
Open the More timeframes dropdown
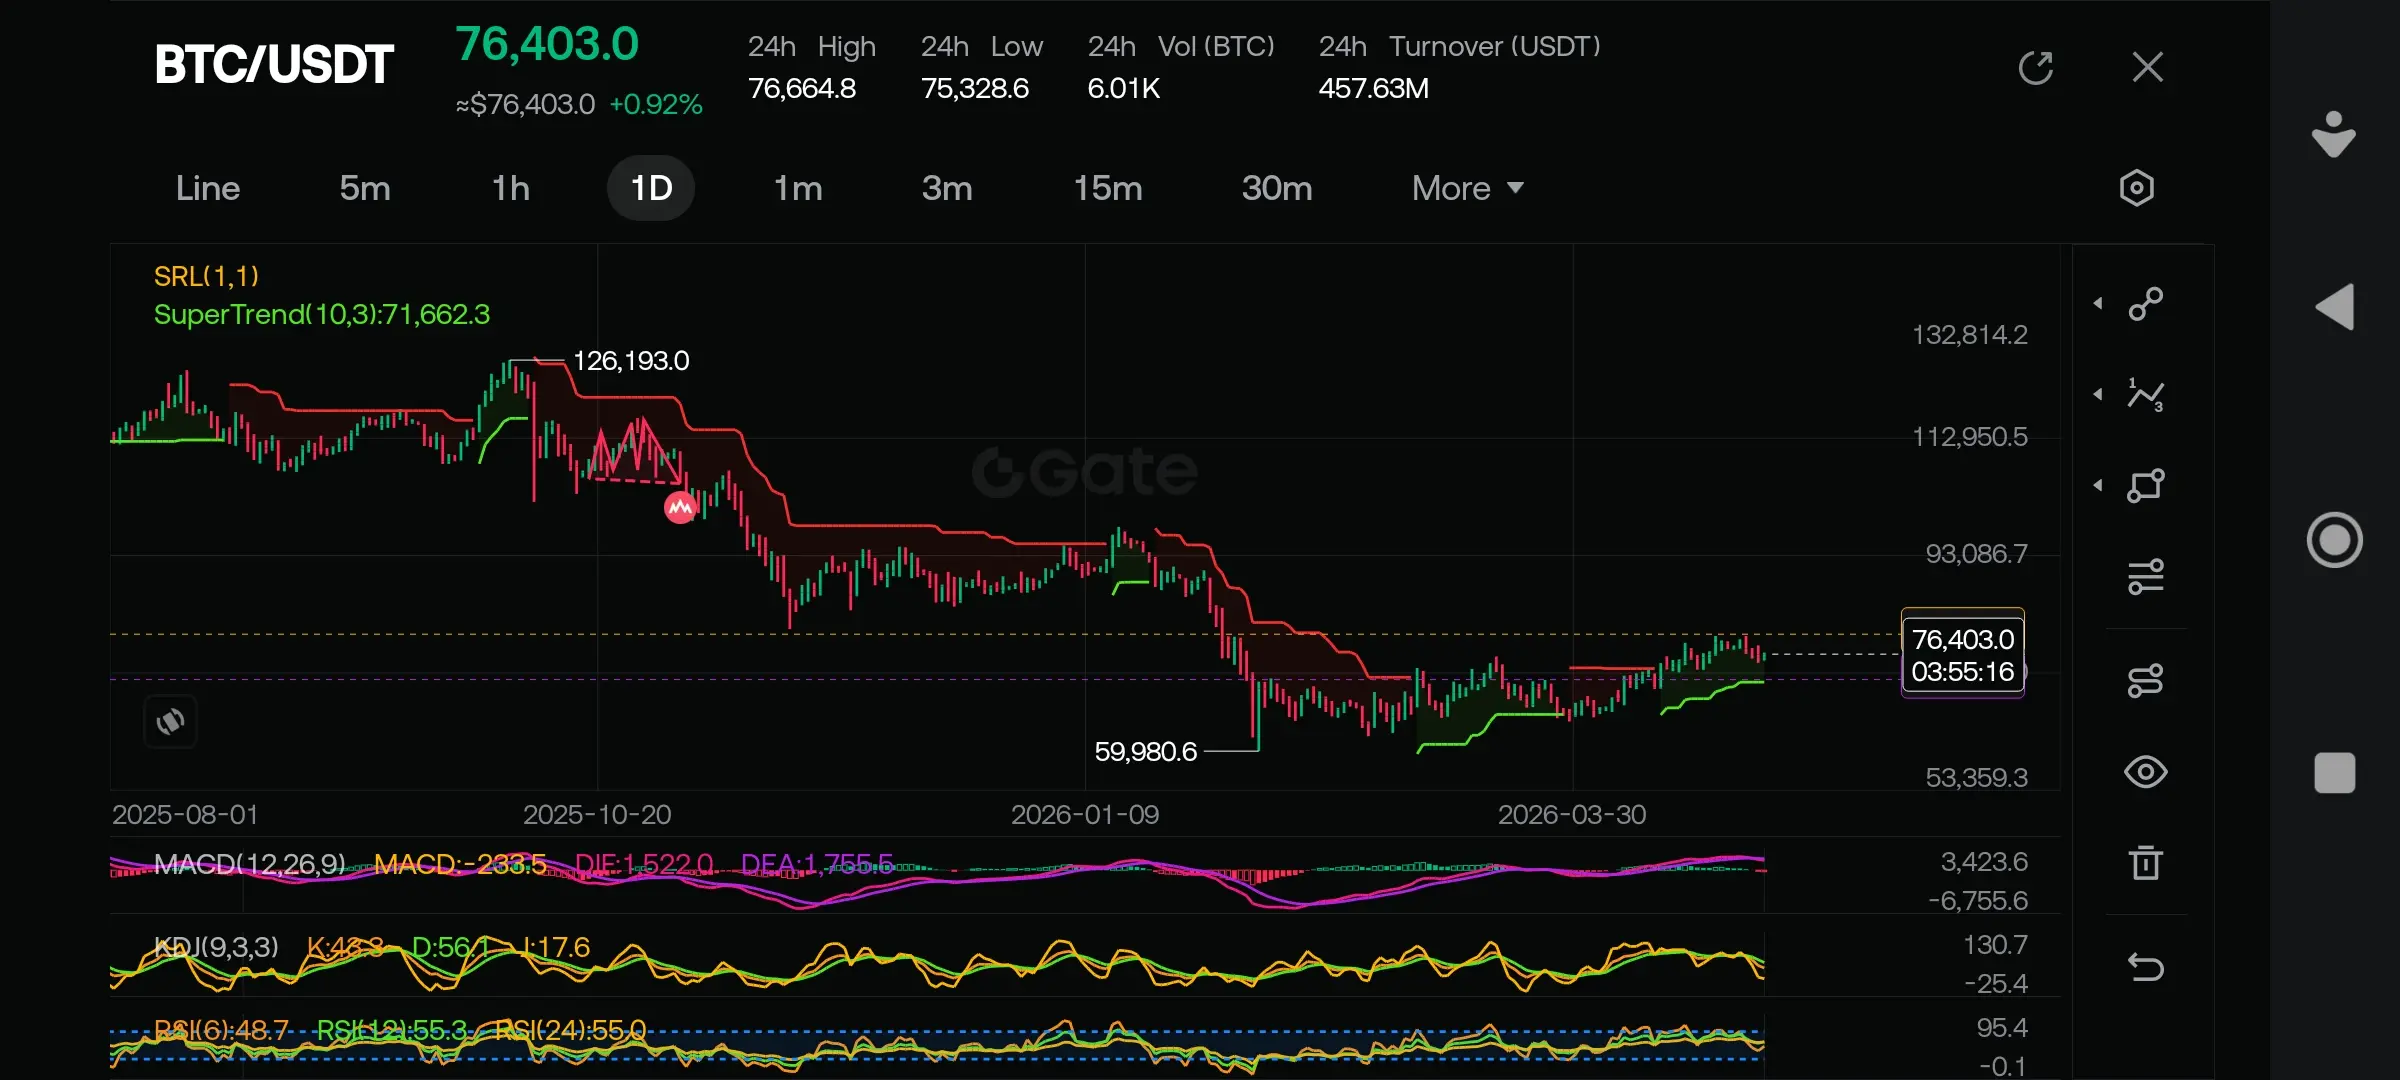(1466, 188)
